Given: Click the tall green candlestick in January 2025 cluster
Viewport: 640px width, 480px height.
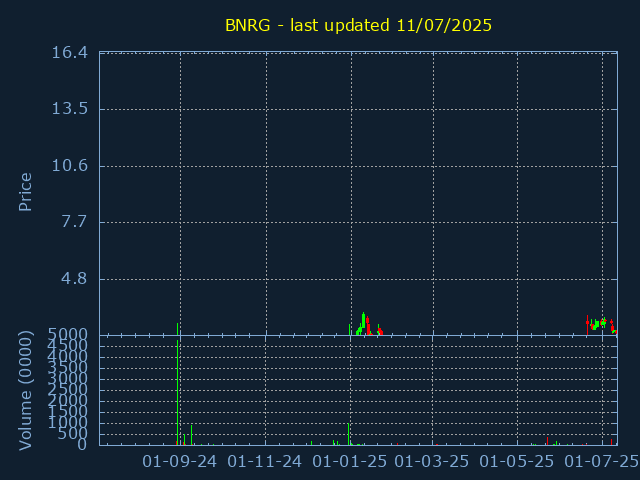Looking at the screenshot, I should [363, 320].
